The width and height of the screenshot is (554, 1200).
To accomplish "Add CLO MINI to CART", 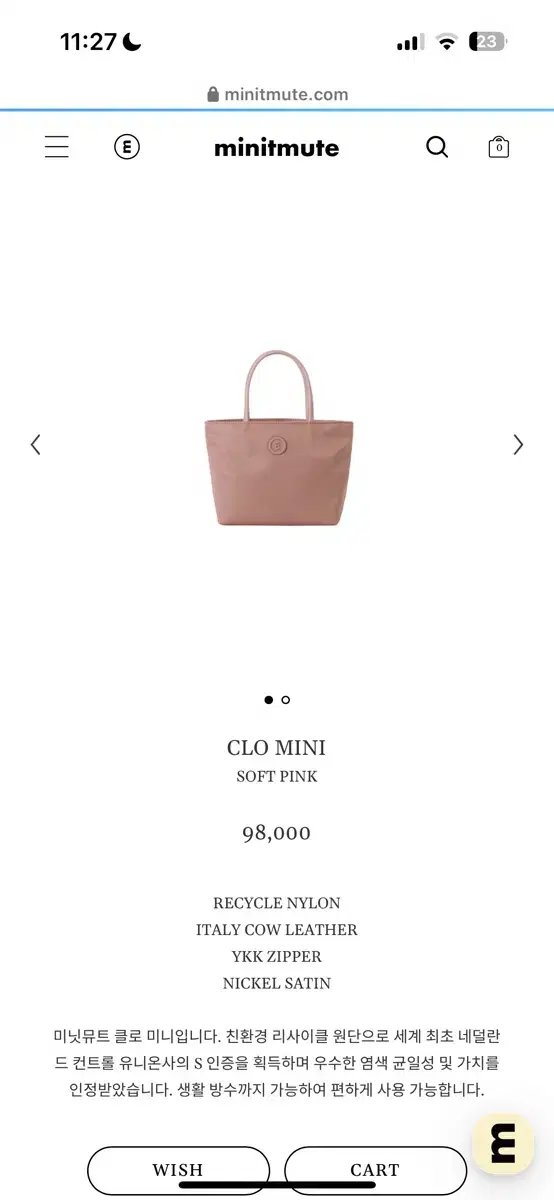I will 375,1170.
